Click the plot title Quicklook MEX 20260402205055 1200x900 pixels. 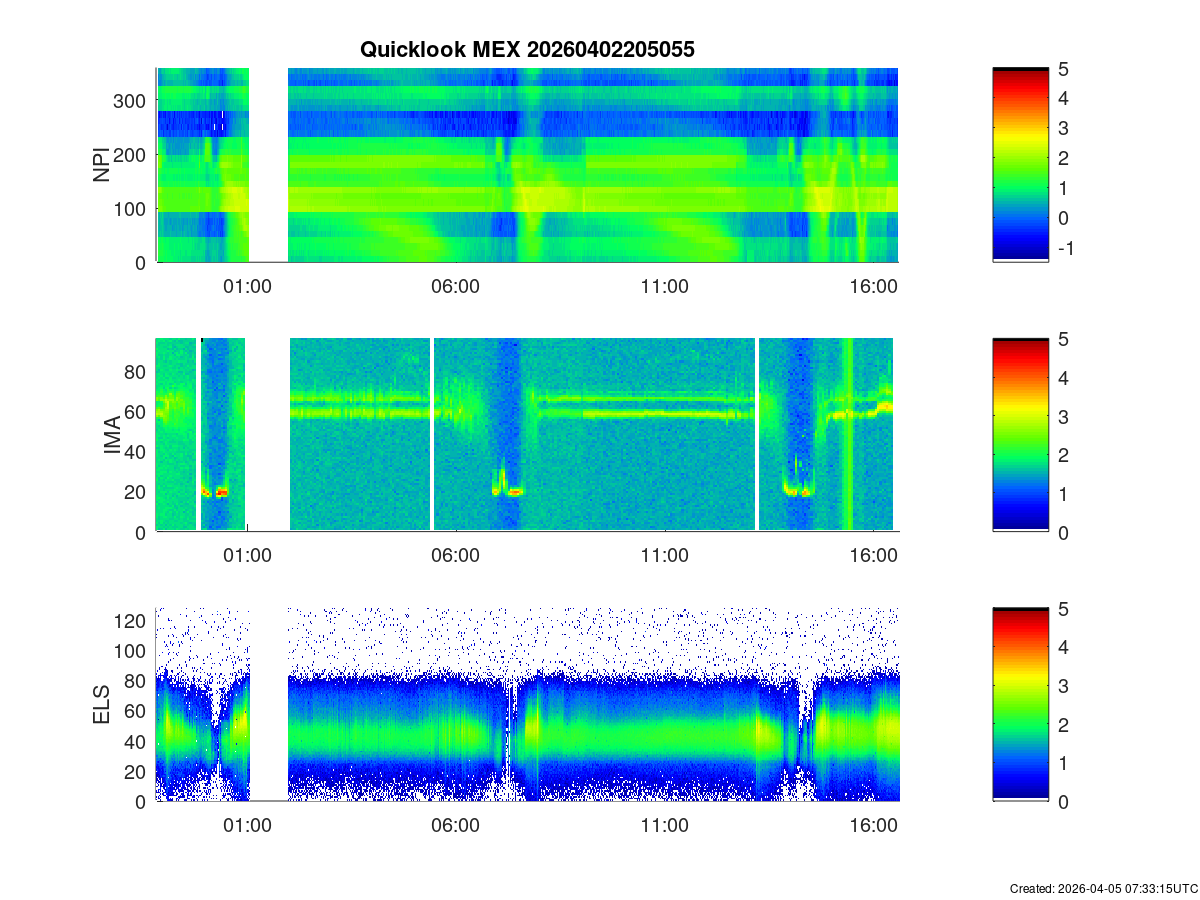click(x=527, y=49)
